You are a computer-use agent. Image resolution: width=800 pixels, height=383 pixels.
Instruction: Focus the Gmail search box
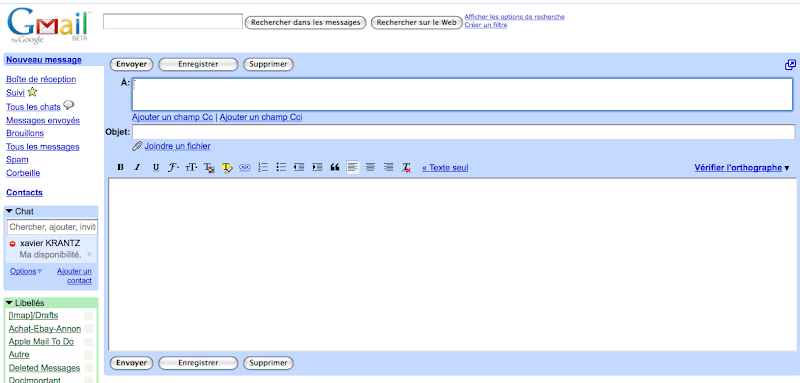[173, 21]
